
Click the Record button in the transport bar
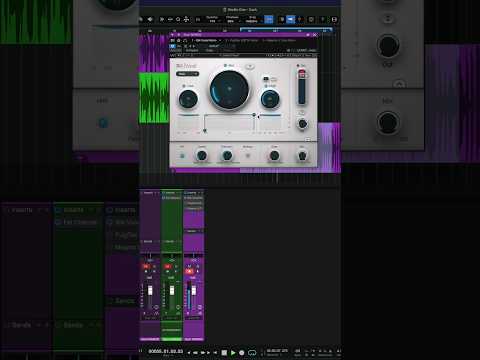click(x=242, y=352)
